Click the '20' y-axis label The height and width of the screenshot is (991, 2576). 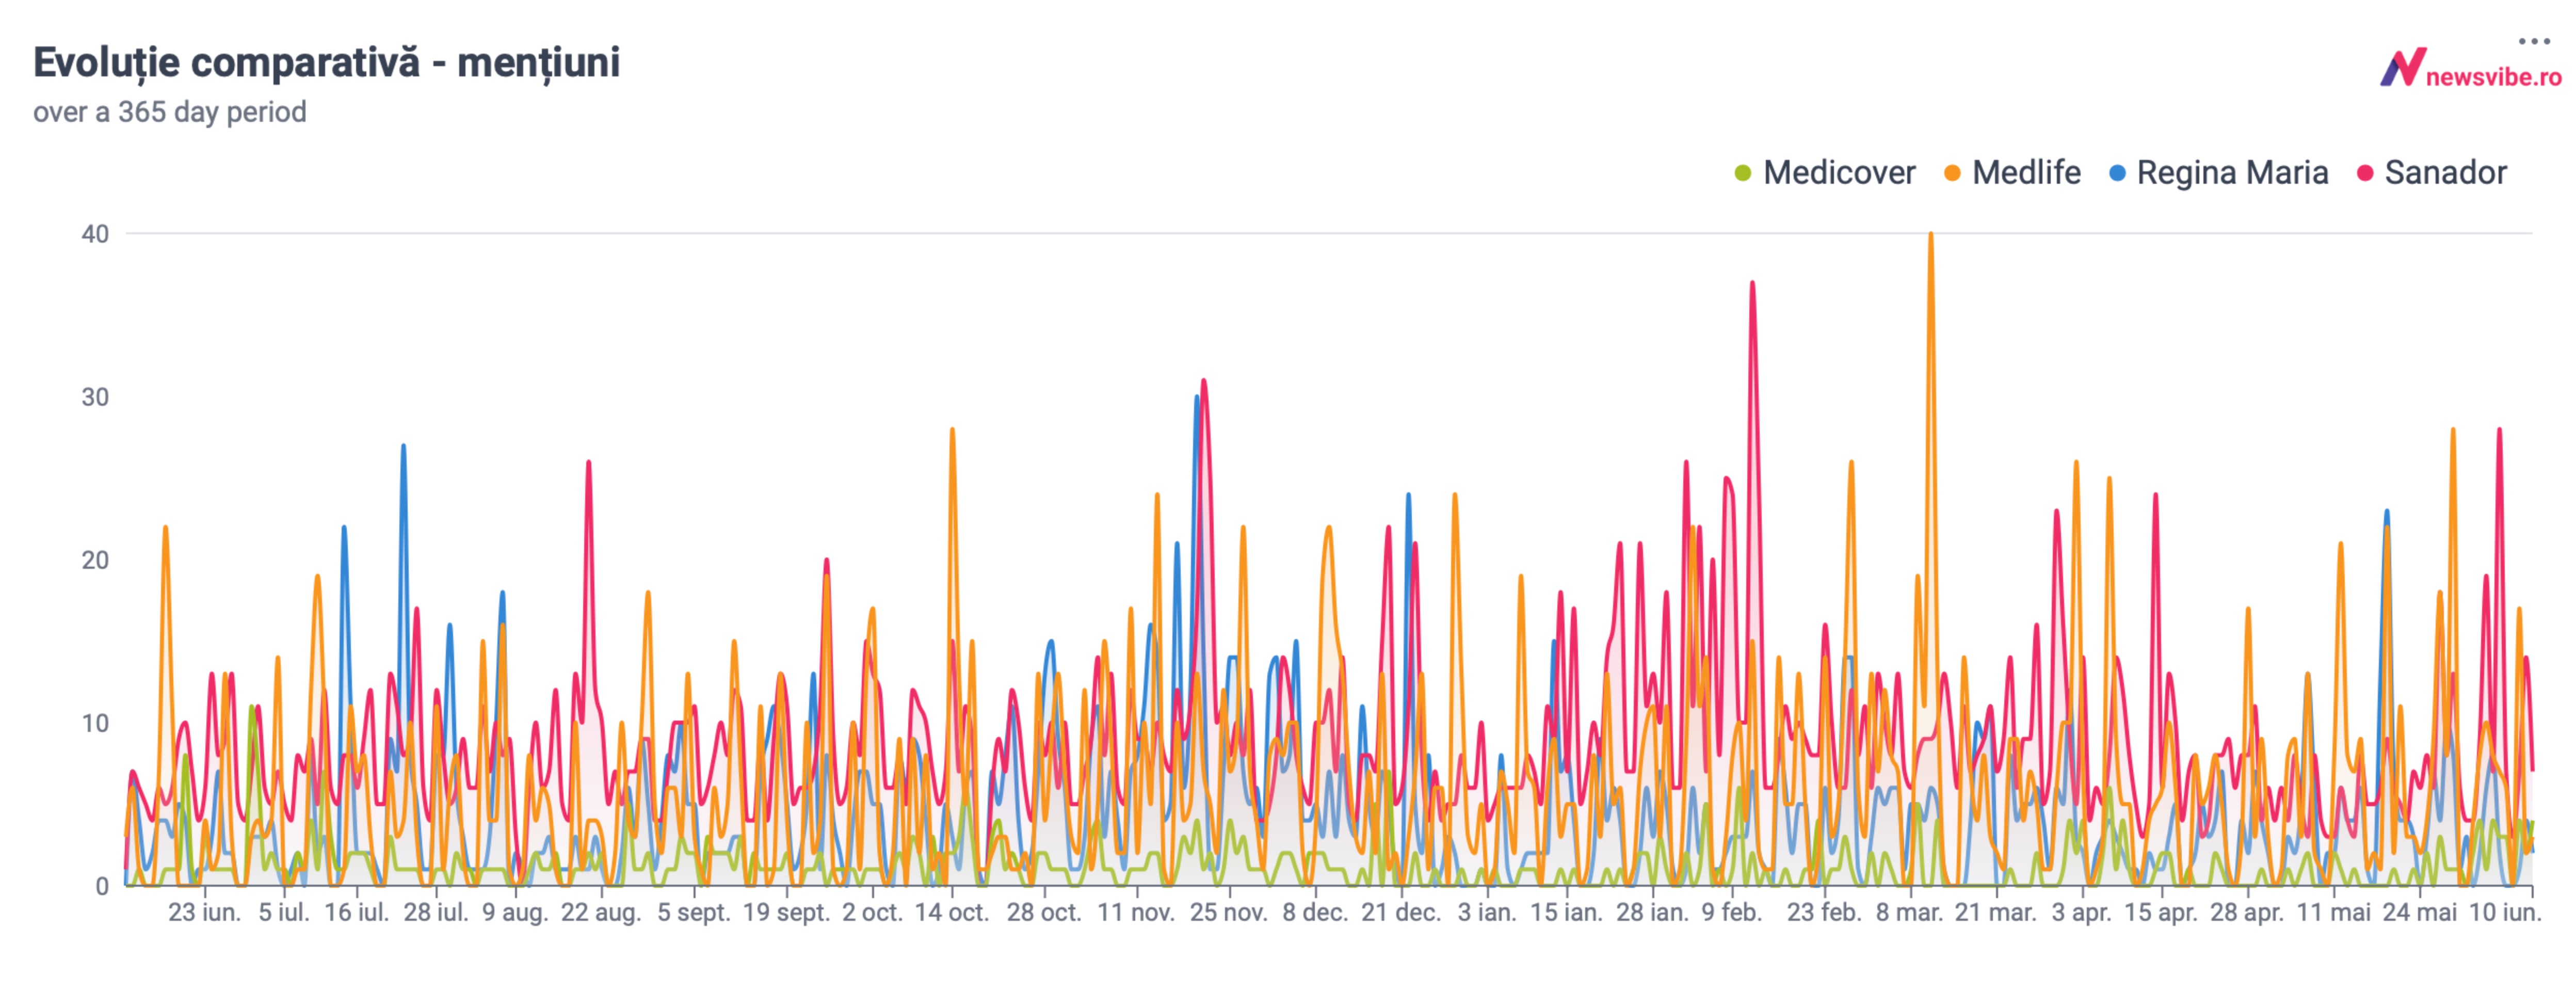click(x=95, y=560)
